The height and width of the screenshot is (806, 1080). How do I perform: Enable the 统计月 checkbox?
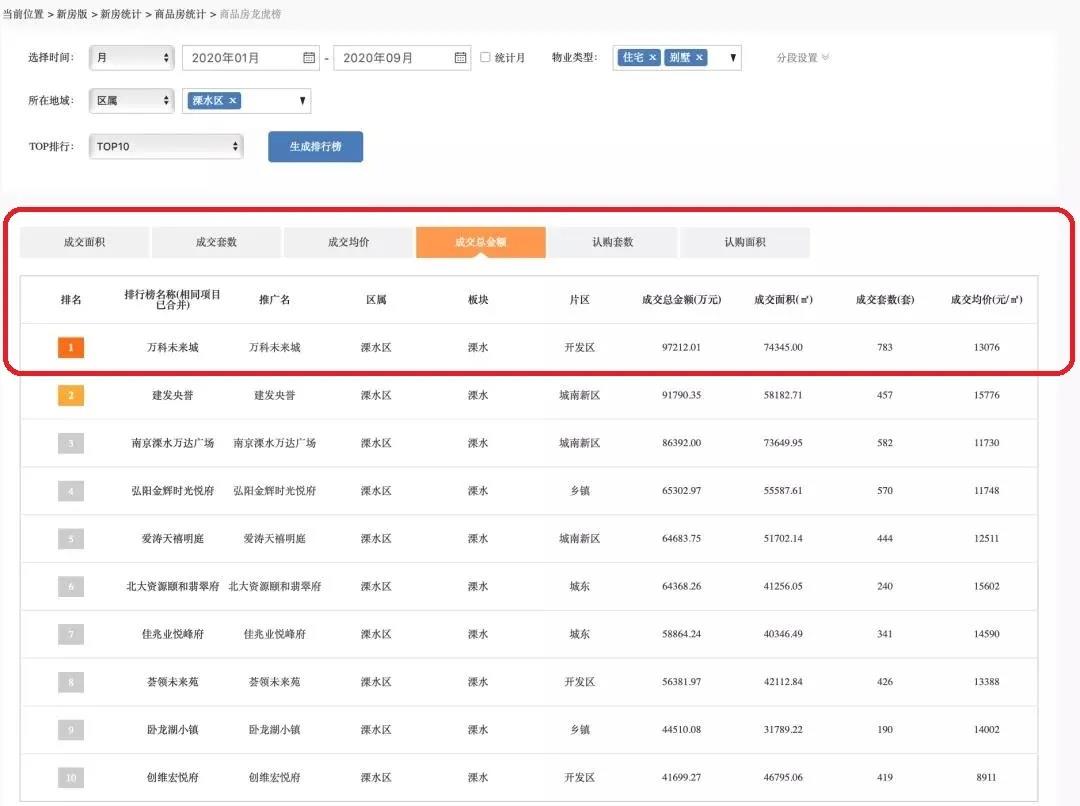click(486, 58)
